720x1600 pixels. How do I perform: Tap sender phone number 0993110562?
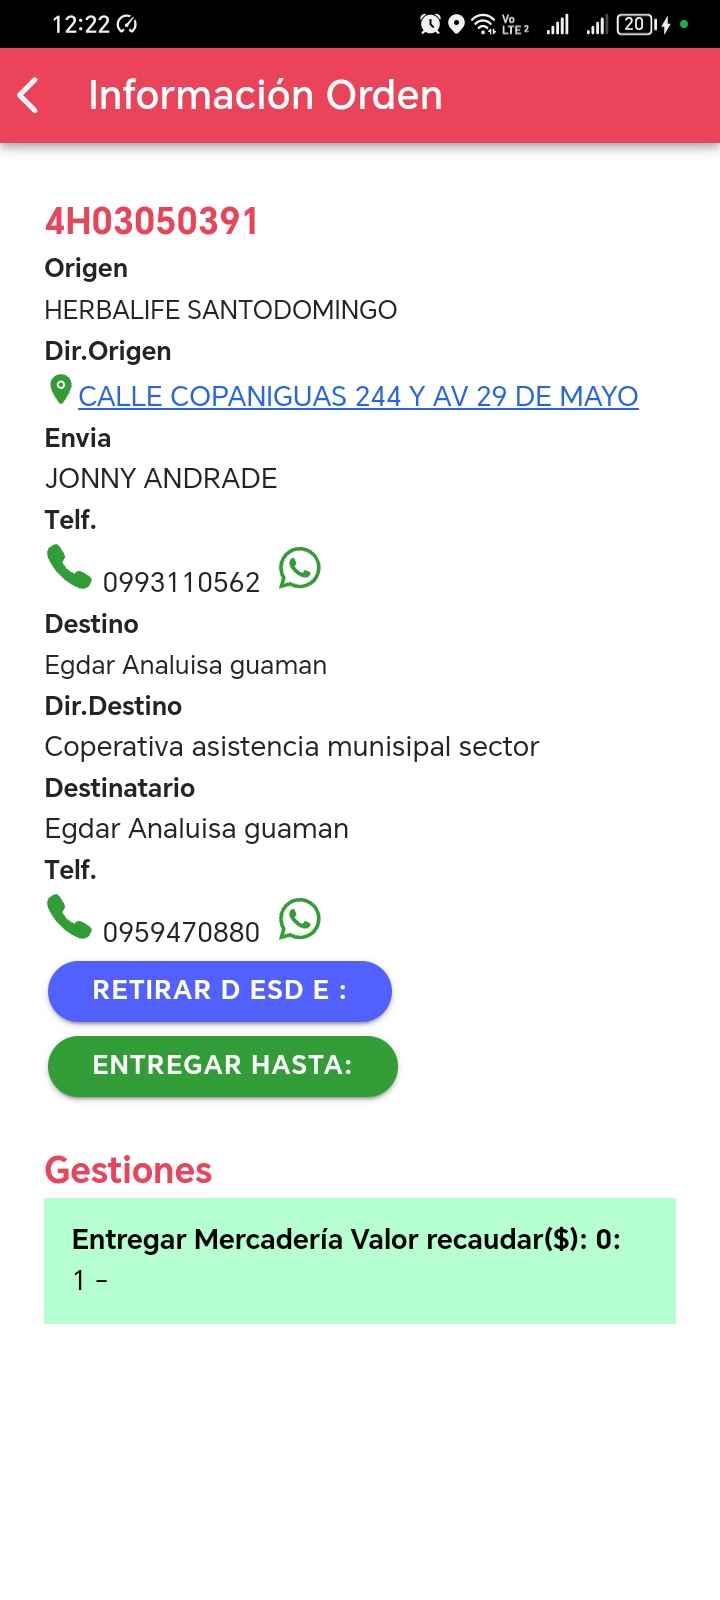click(181, 582)
